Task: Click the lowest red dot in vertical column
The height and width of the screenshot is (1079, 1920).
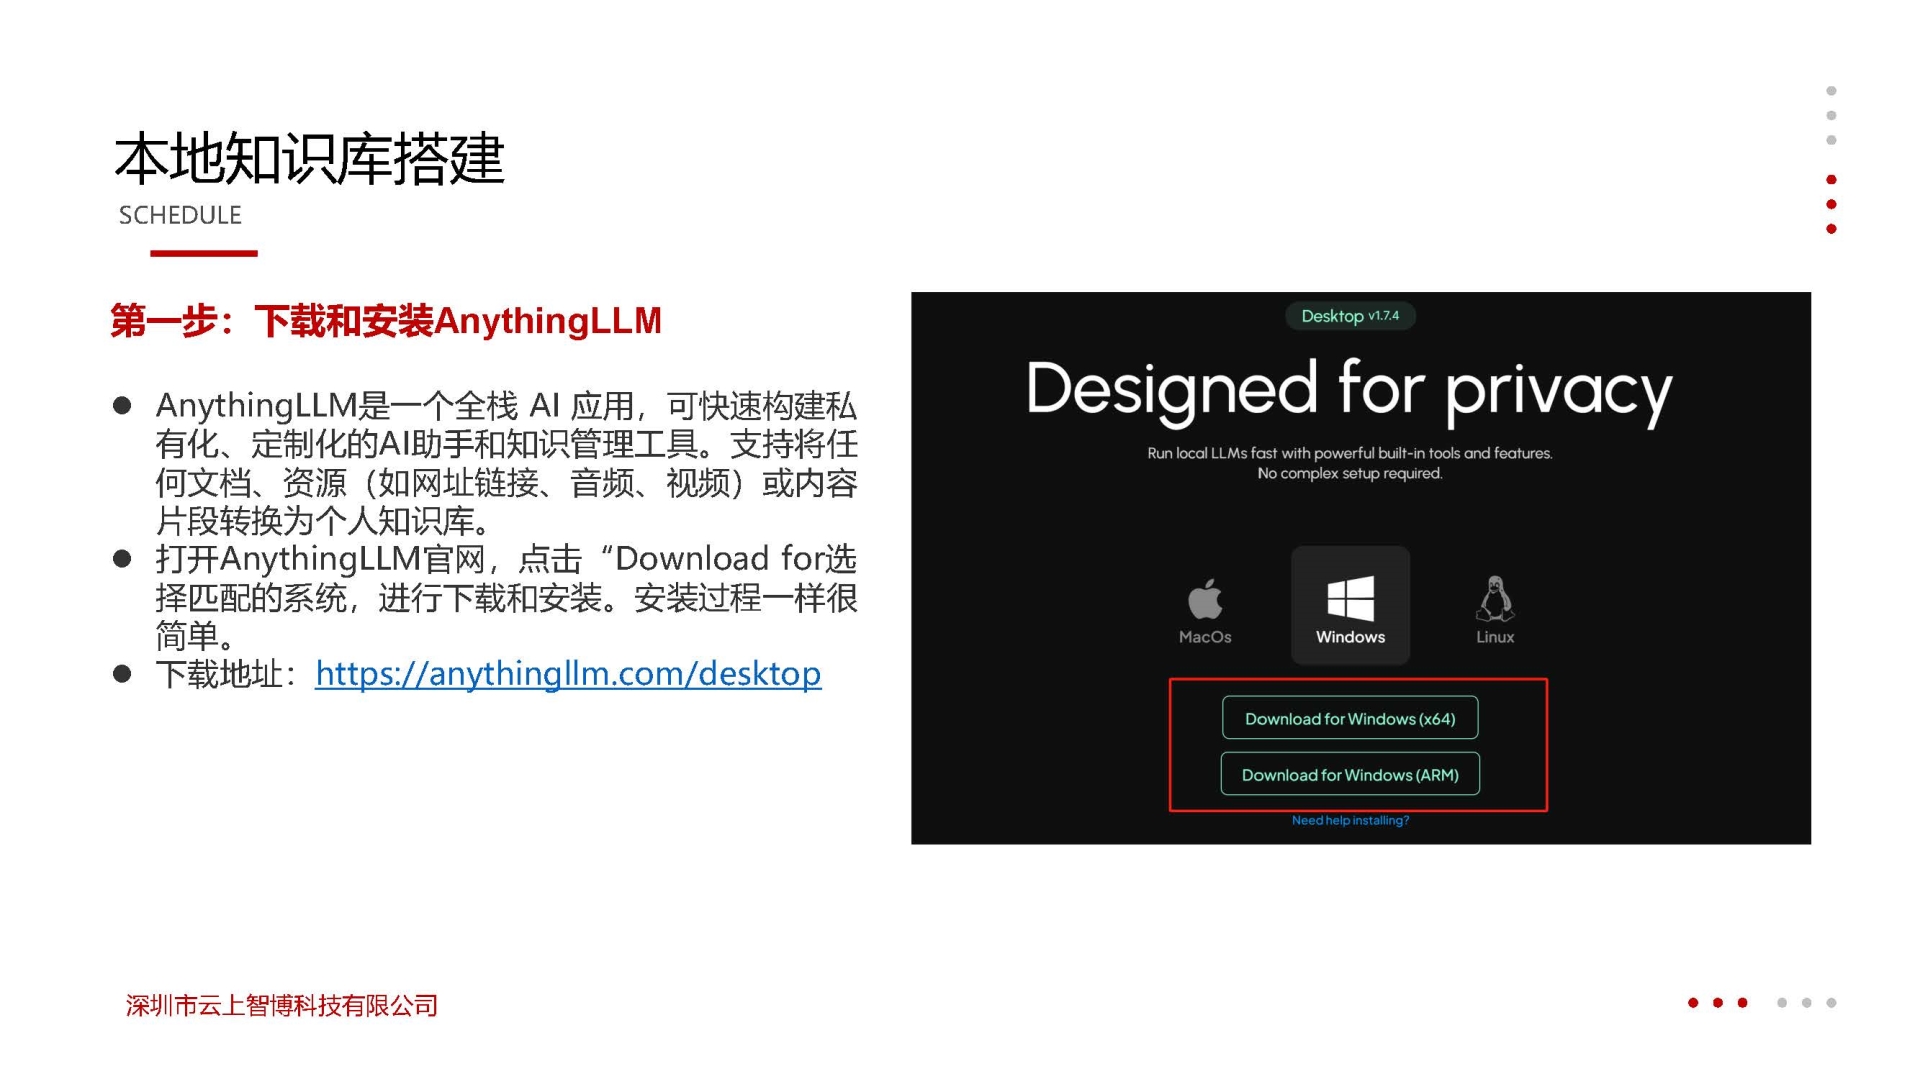Action: coord(1831,229)
